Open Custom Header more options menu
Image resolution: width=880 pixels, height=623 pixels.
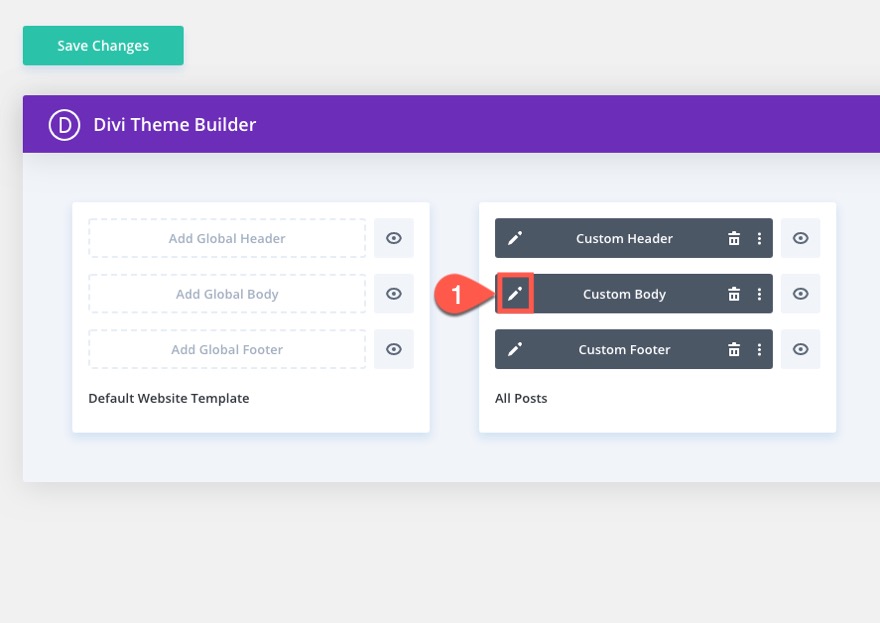tap(759, 238)
